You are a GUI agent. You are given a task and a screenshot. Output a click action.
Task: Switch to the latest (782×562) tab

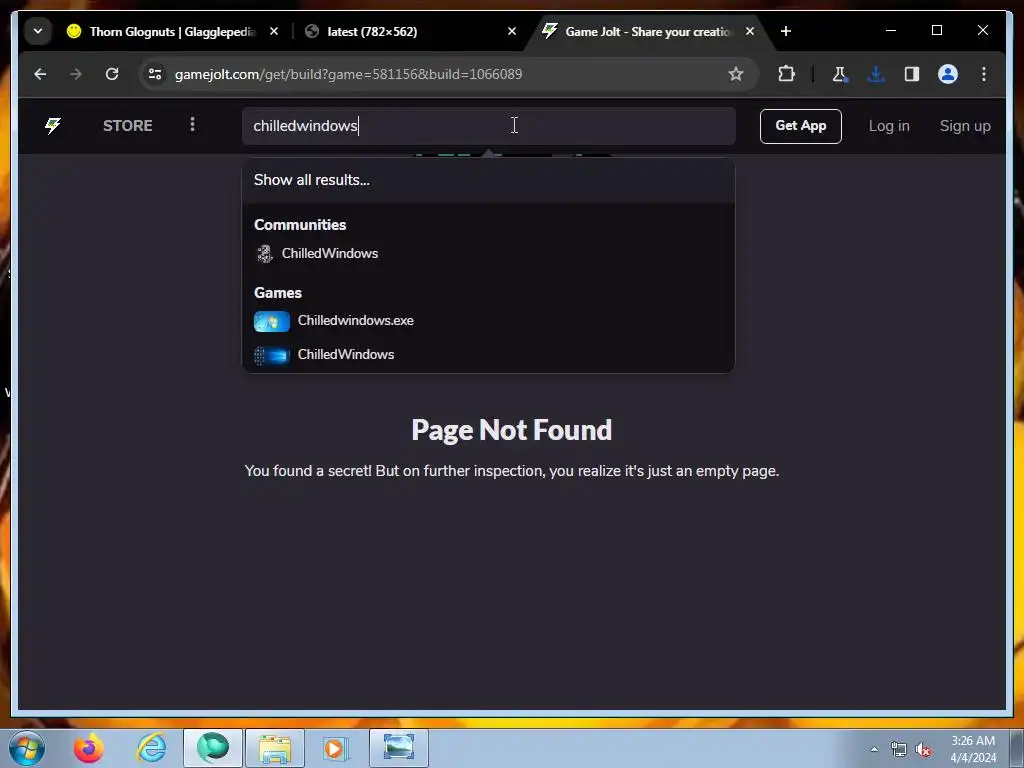coord(409,31)
